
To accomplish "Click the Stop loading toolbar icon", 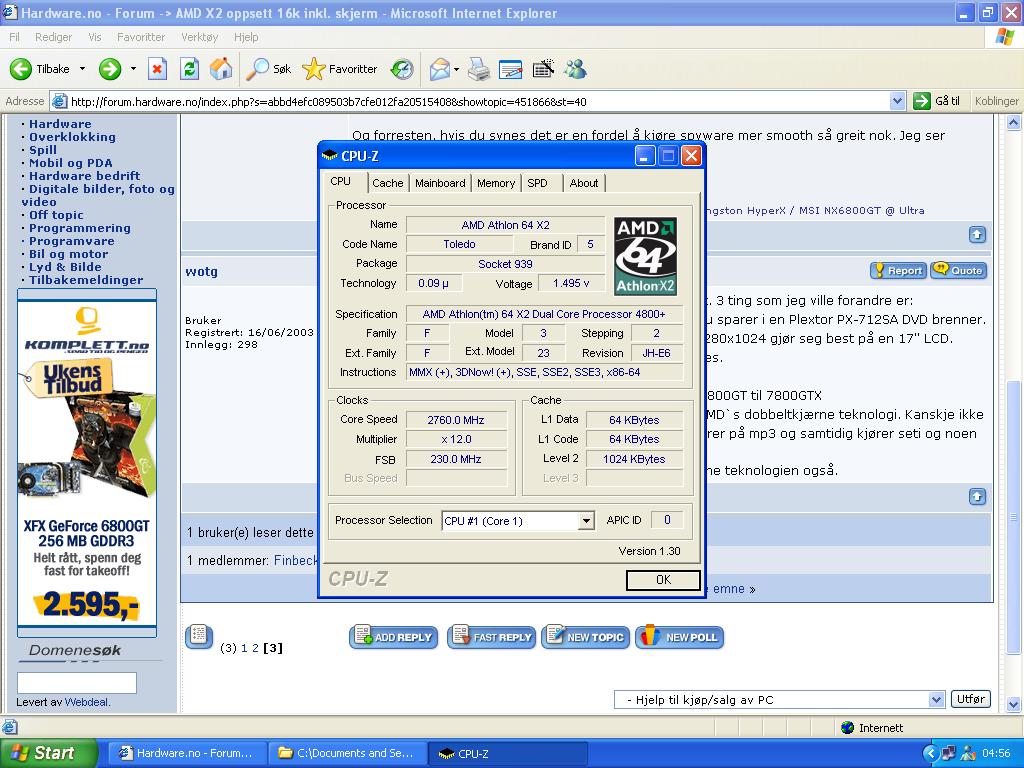I will (x=157, y=69).
